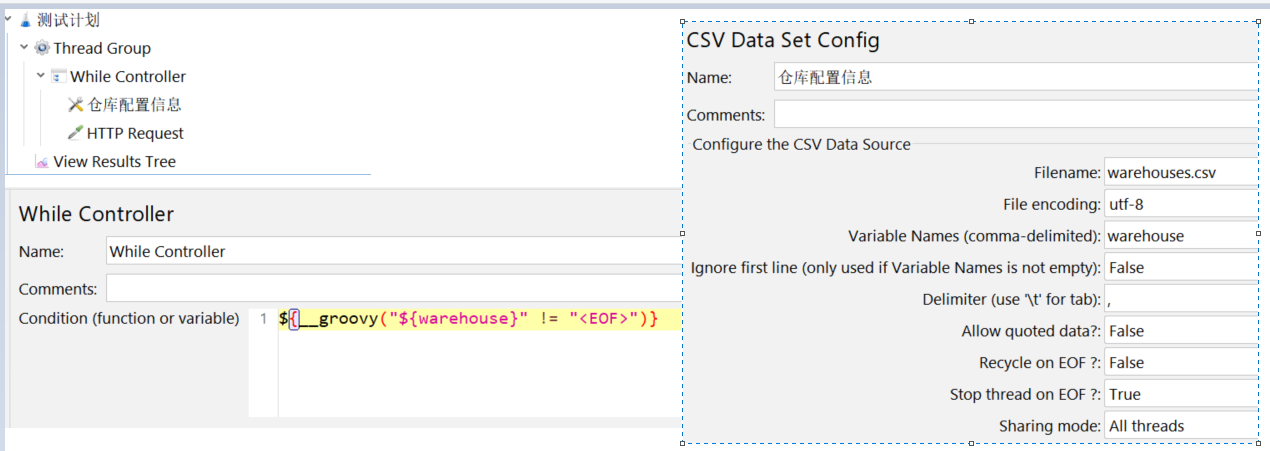Collapse the Thread Group node
The height and width of the screenshot is (451, 1270).
(x=24, y=46)
